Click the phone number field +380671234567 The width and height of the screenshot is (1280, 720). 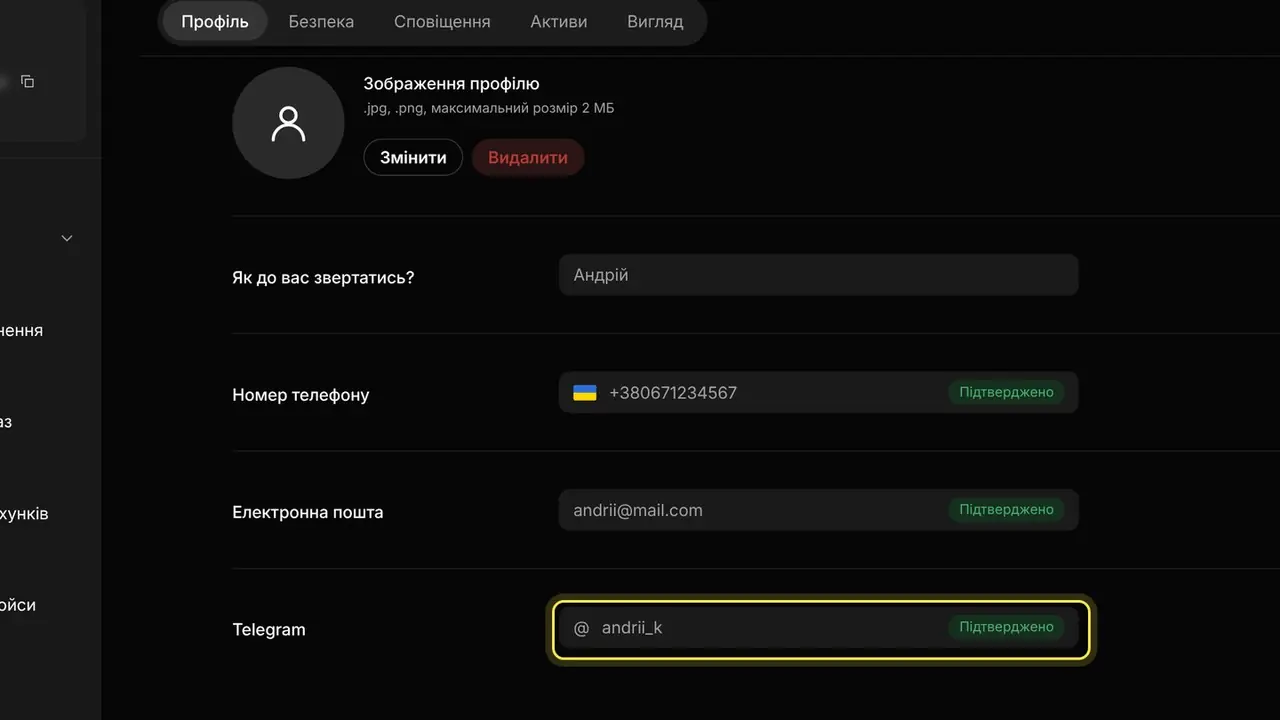(x=818, y=393)
